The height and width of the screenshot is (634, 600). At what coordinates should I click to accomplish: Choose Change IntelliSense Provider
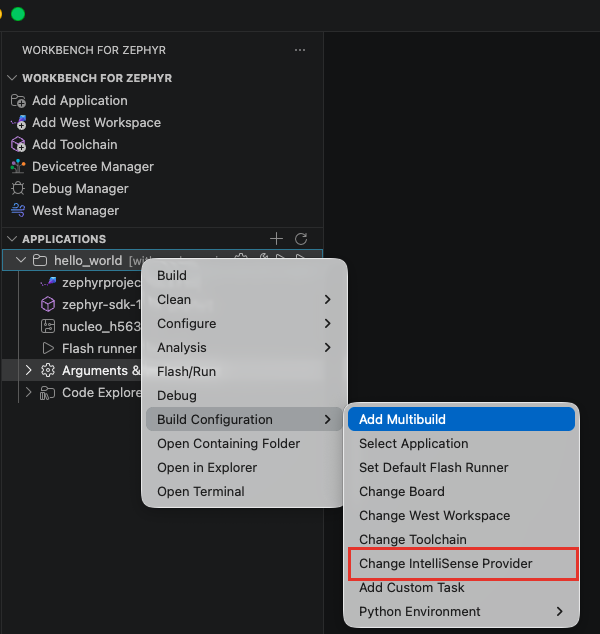pyautogui.click(x=463, y=564)
